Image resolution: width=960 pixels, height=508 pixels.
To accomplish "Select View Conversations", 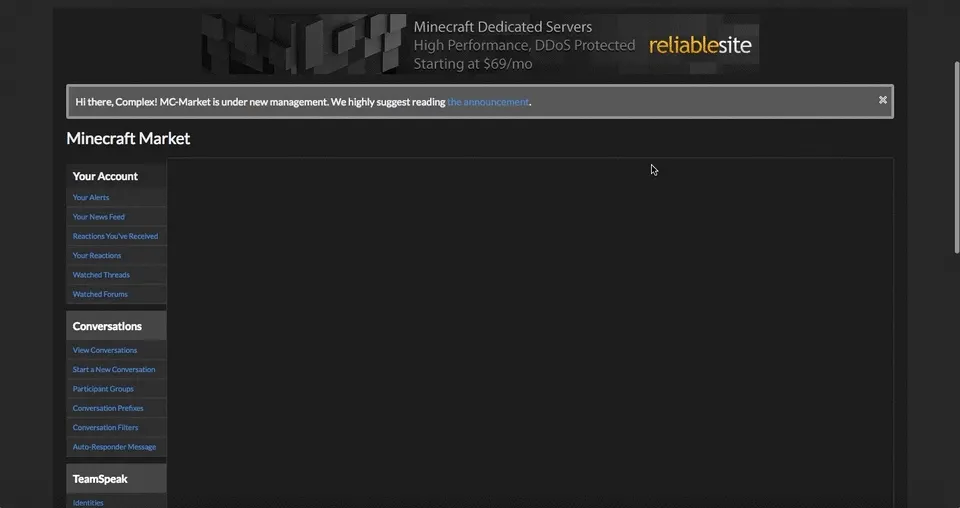I will 105,350.
